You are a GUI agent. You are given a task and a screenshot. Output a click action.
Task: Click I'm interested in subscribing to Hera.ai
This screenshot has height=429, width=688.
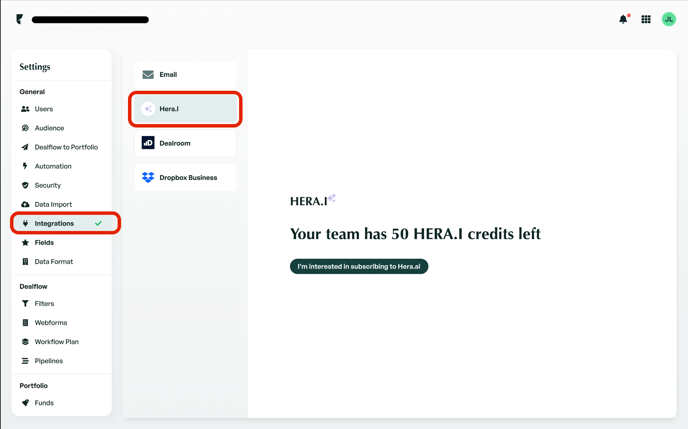click(x=359, y=266)
